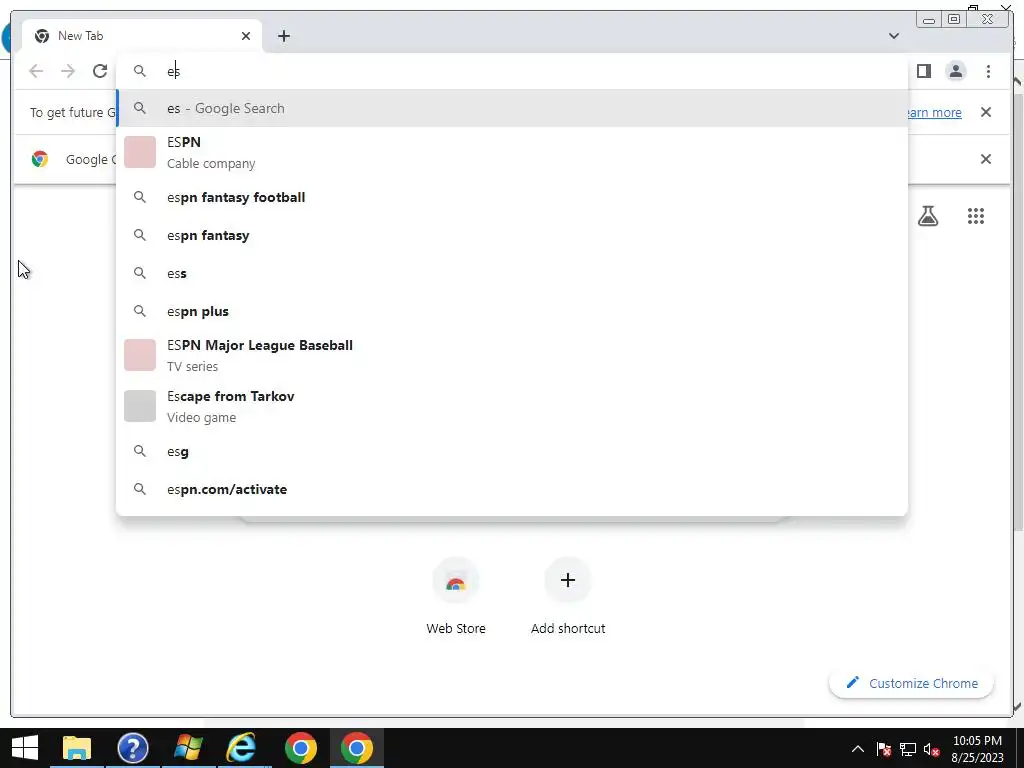Open the network tray icon
The height and width of the screenshot is (768, 1024).
pyautogui.click(x=908, y=749)
